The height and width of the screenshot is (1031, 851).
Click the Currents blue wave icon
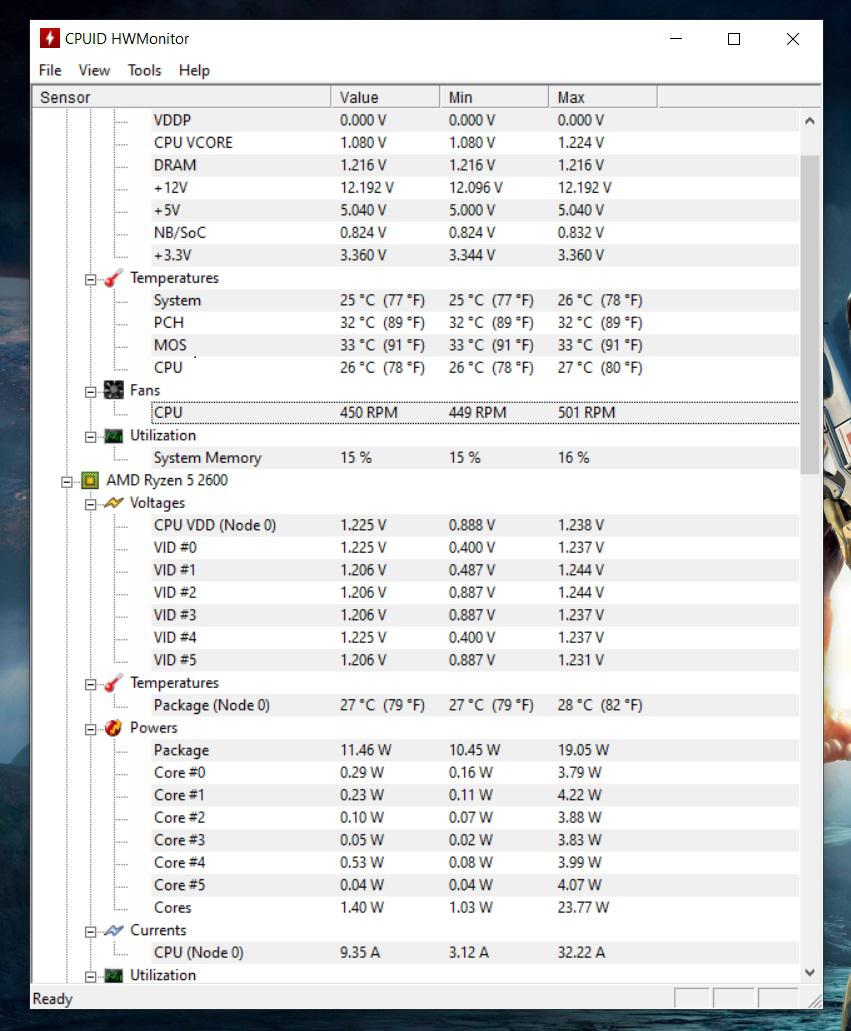pos(114,930)
